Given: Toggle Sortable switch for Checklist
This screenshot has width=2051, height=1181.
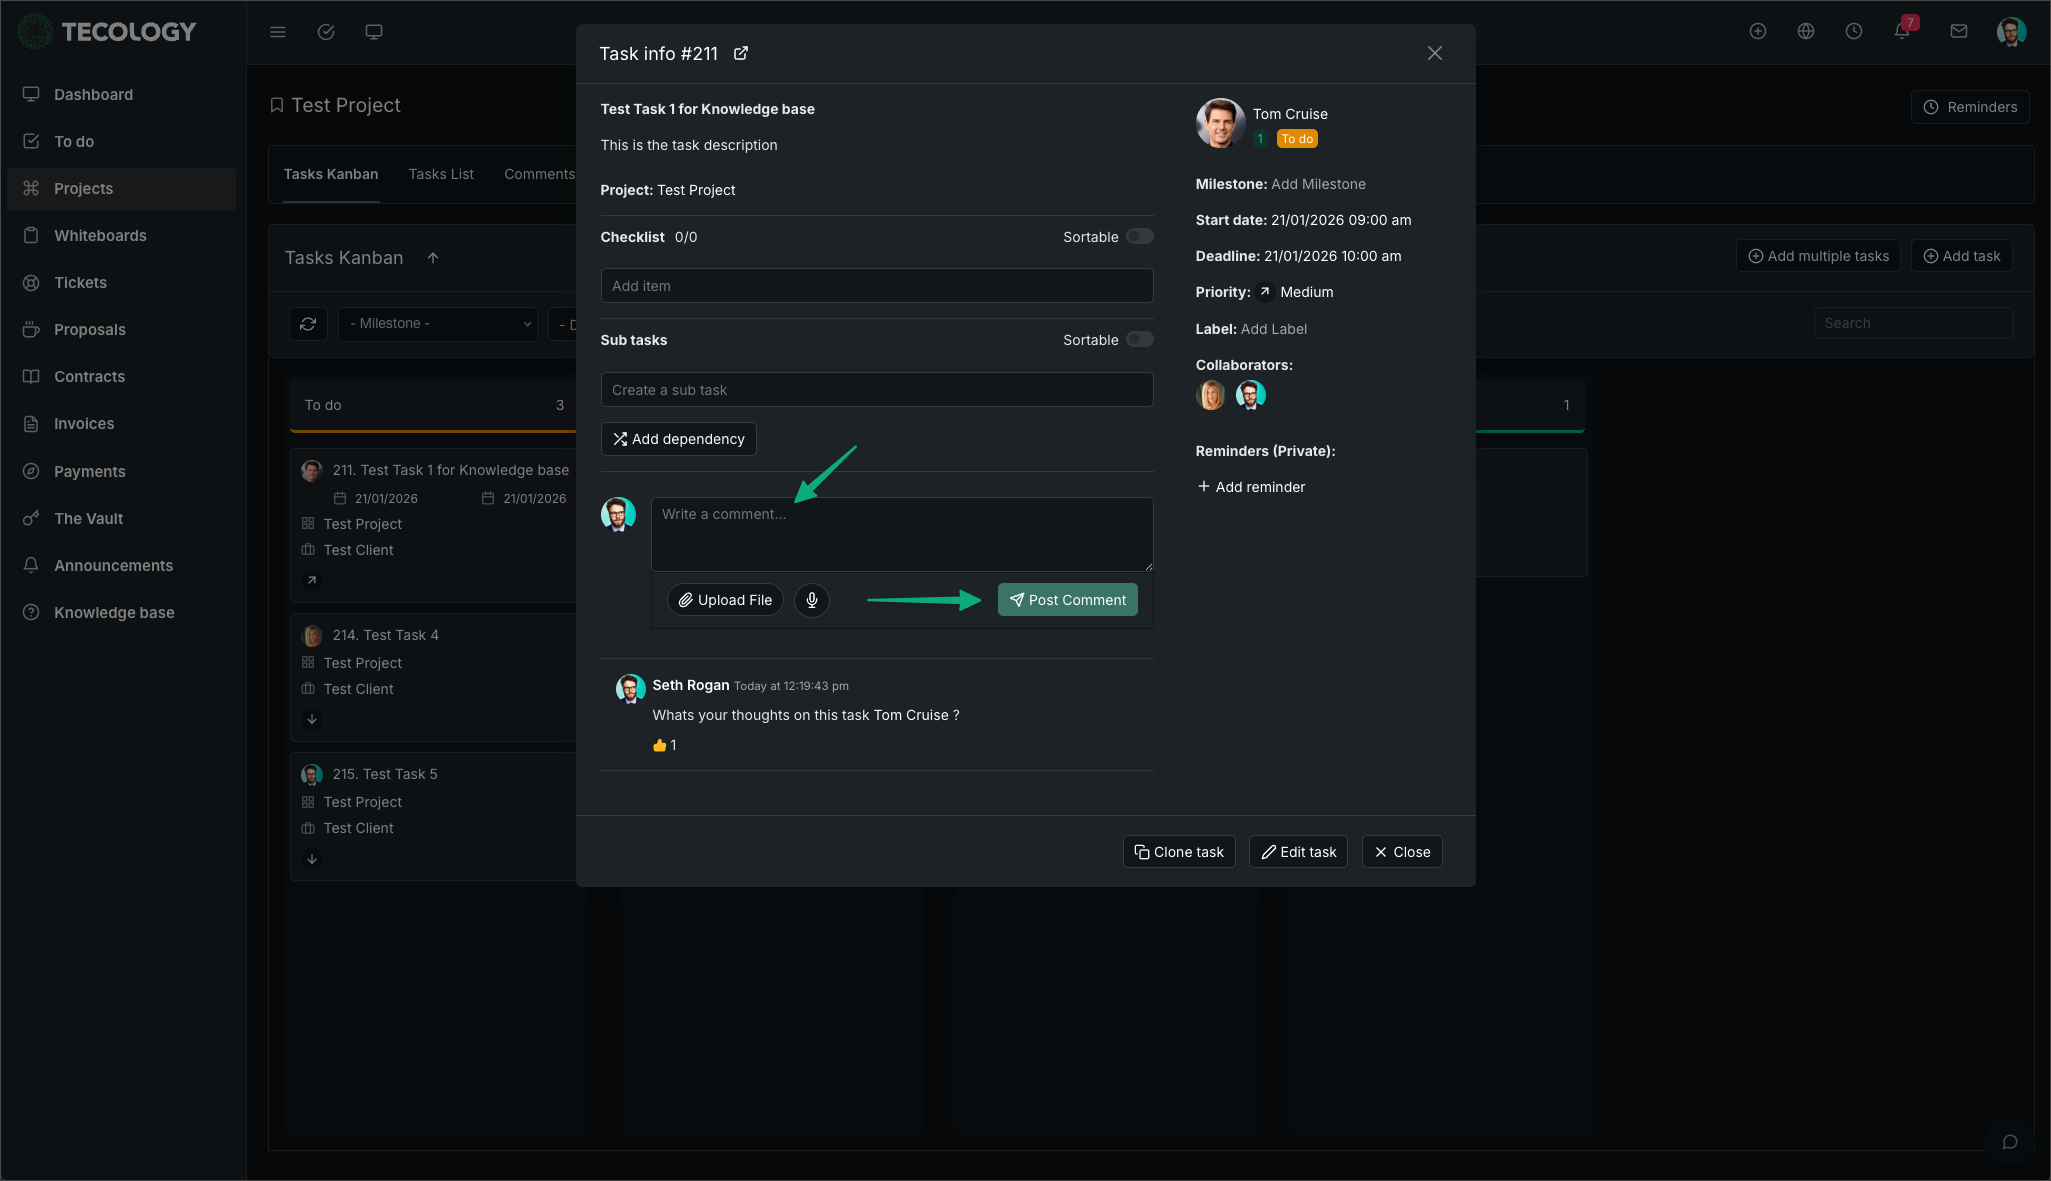Looking at the screenshot, I should tap(1139, 237).
